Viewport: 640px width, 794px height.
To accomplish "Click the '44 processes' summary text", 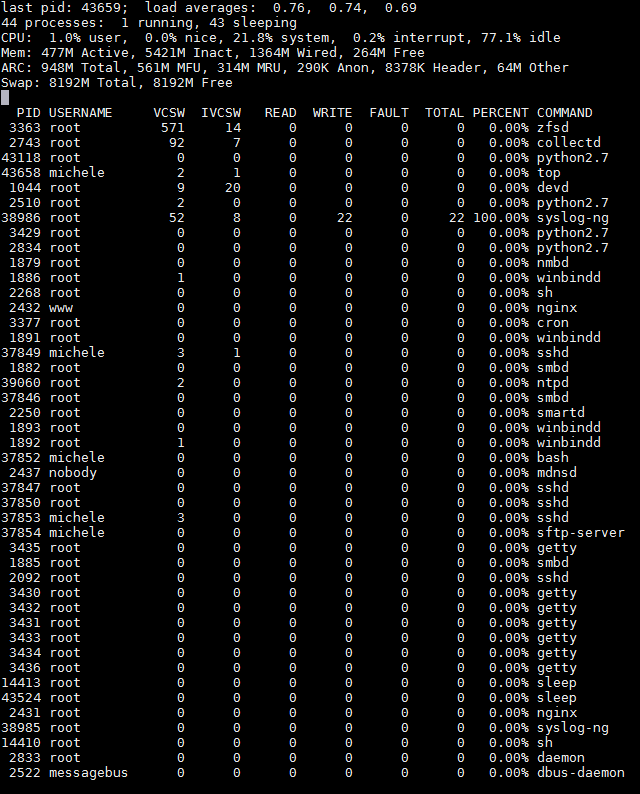I will (x=53, y=23).
